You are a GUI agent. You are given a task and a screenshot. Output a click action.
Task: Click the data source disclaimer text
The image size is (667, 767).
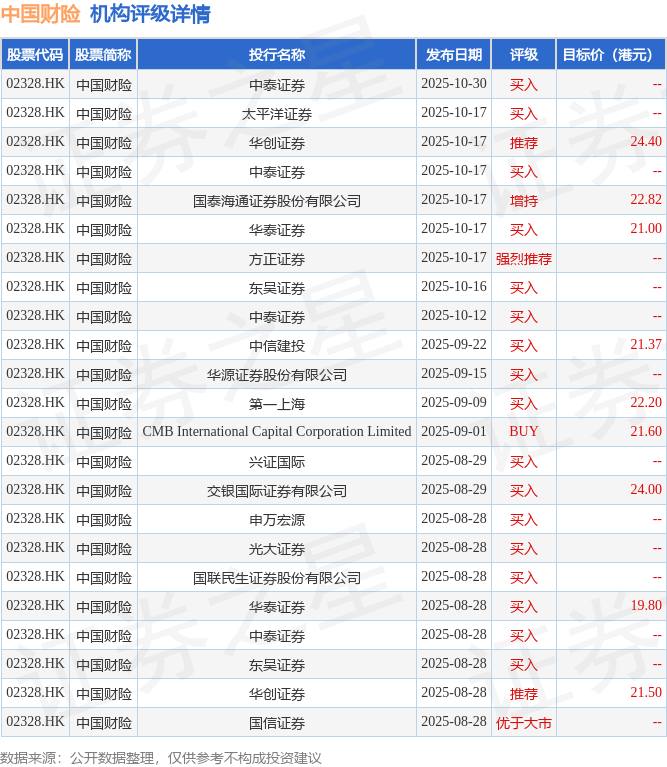[x=161, y=758]
